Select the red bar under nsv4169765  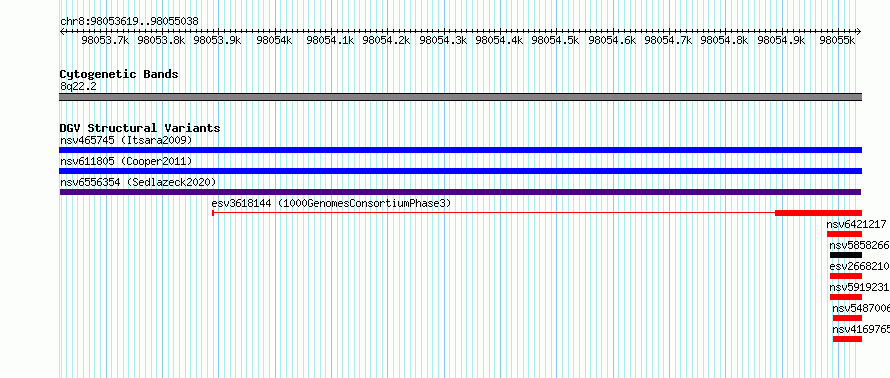pos(847,339)
